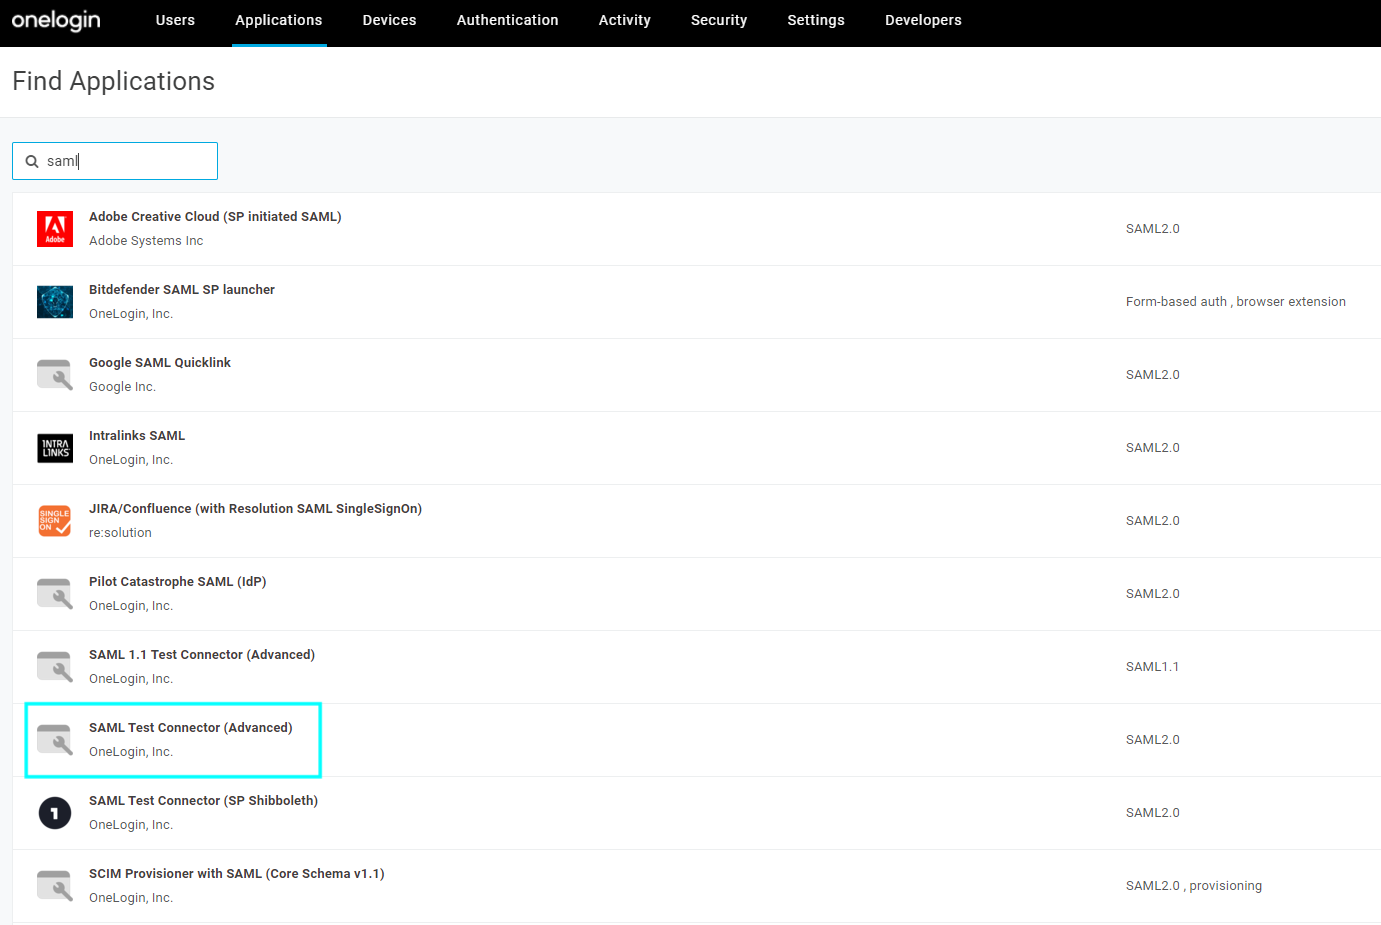
Task: Open the Authentication menu
Action: tap(508, 20)
